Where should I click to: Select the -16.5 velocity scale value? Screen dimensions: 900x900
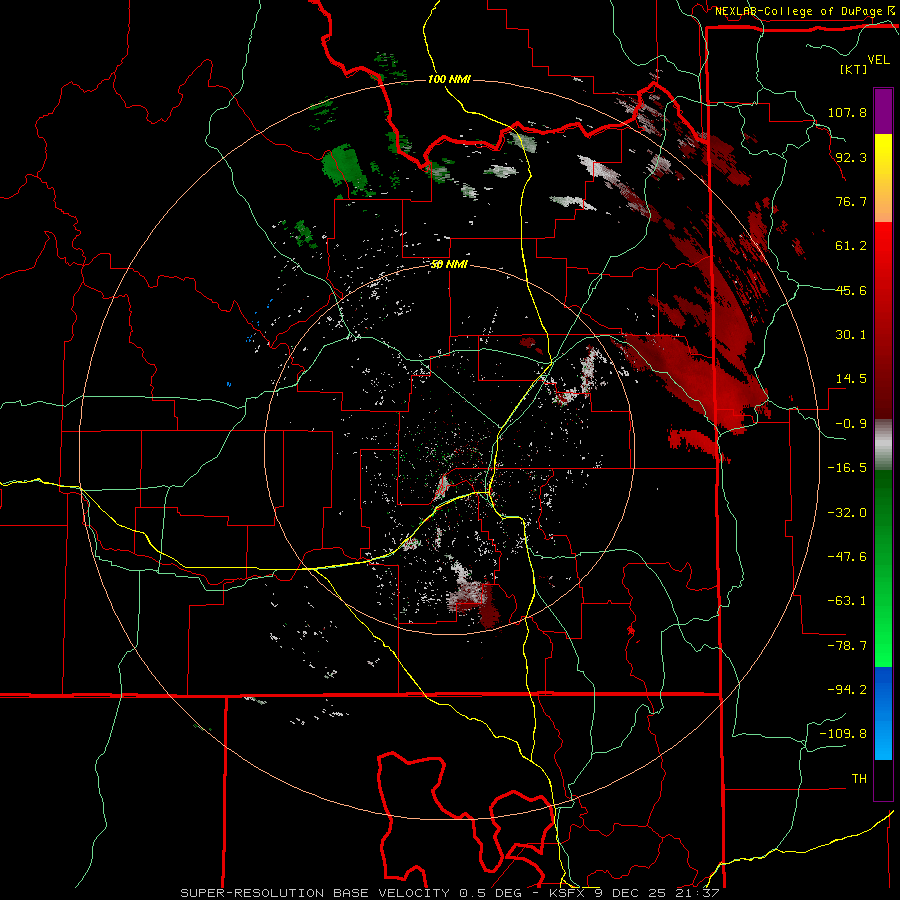[847, 467]
